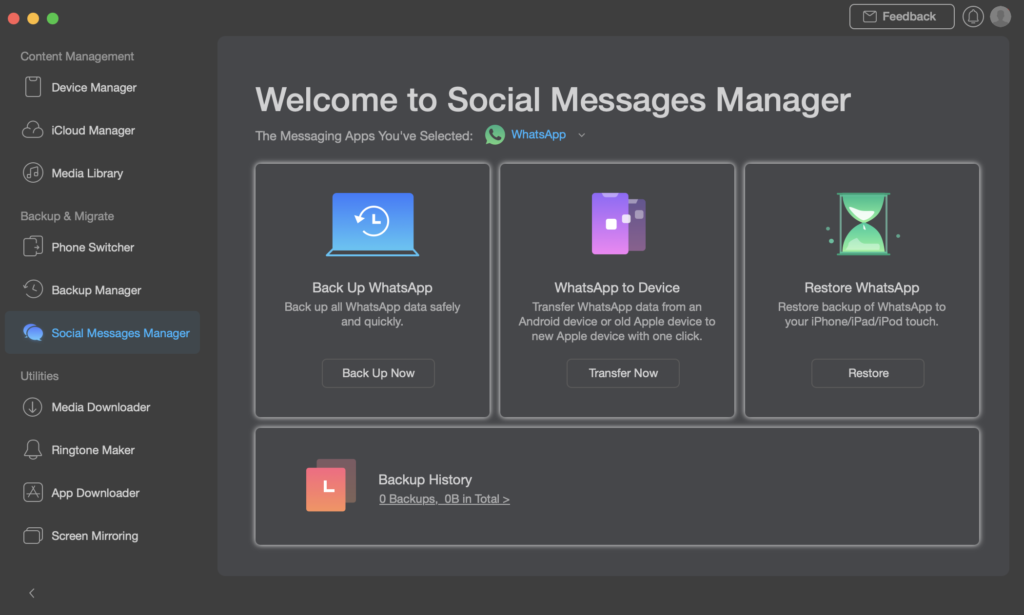Click the Backup Manager clock icon
This screenshot has width=1024, height=615.
point(33,290)
